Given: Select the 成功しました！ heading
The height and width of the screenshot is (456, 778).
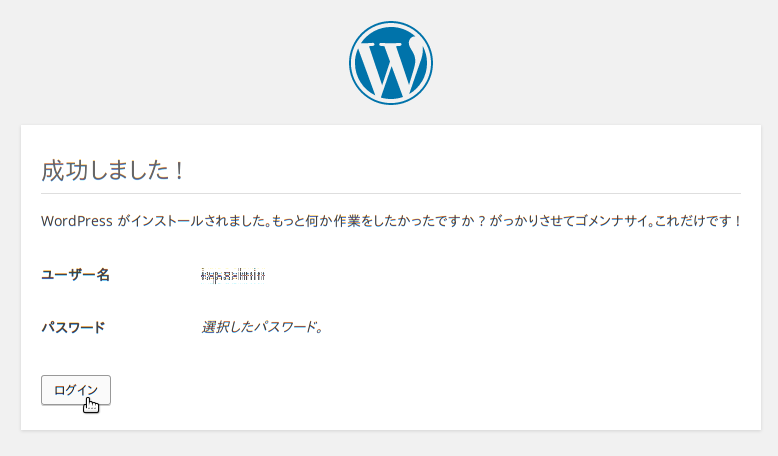Looking at the screenshot, I should (x=113, y=171).
